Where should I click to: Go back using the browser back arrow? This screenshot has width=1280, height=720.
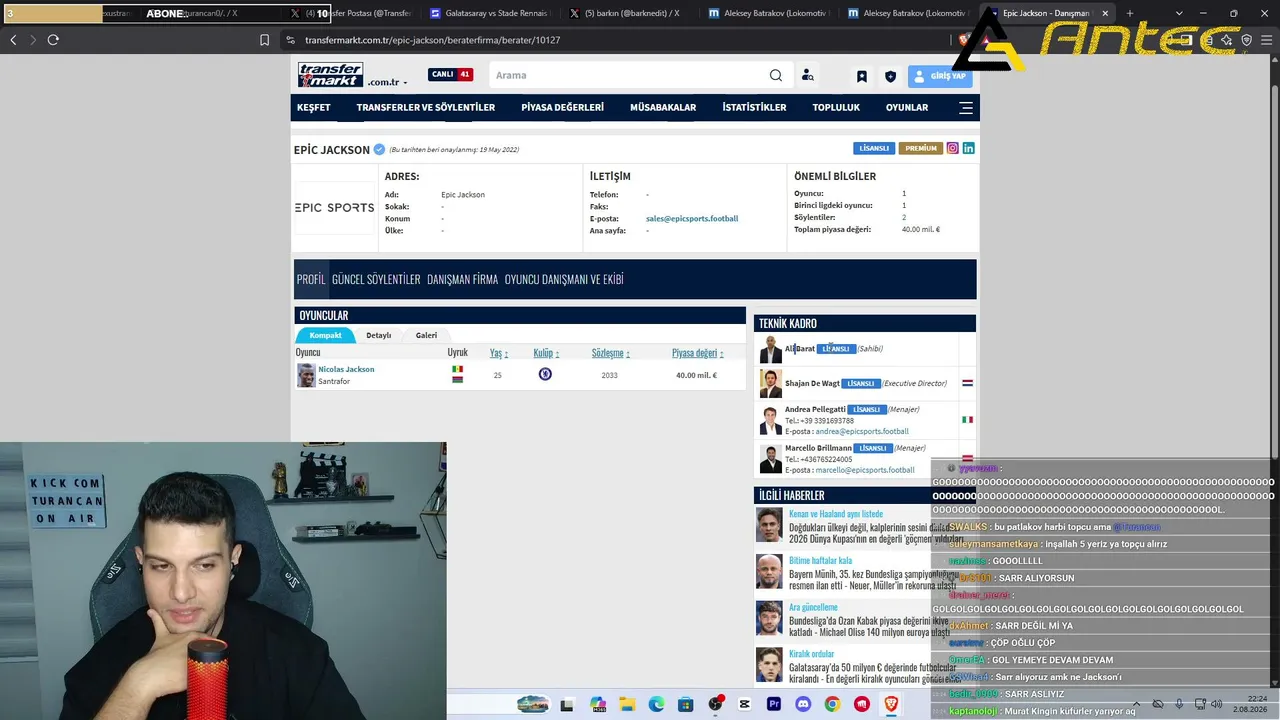pos(13,40)
